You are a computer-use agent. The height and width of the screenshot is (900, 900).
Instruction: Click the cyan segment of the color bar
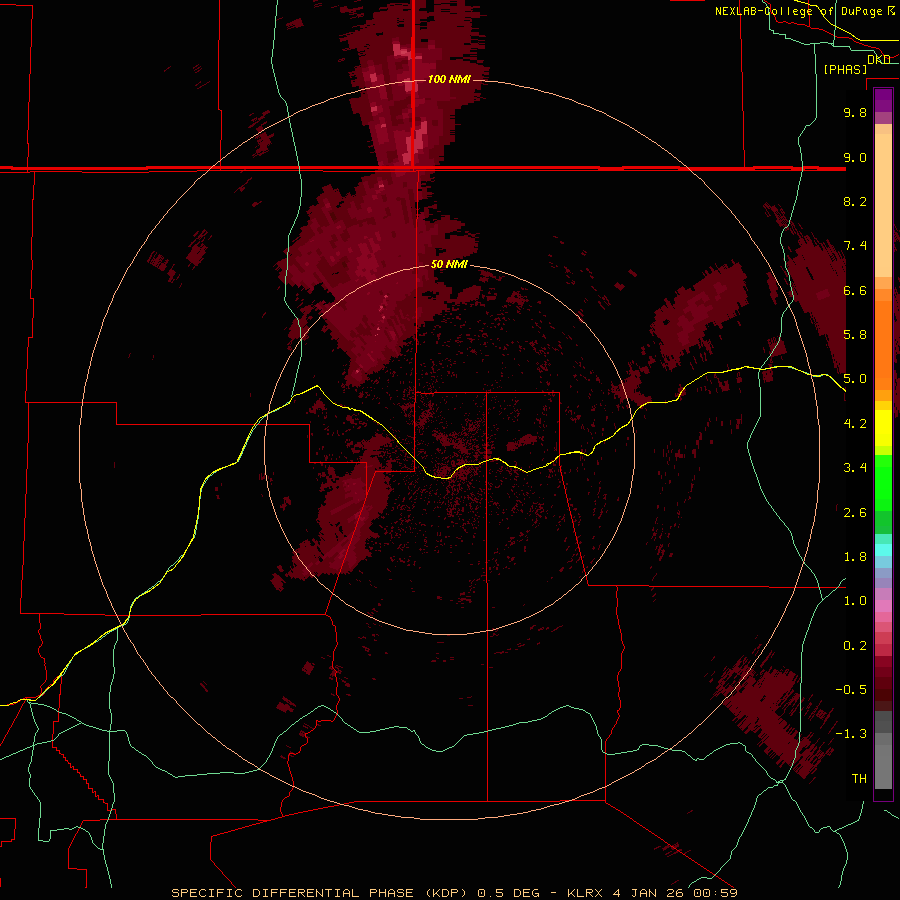(x=883, y=550)
